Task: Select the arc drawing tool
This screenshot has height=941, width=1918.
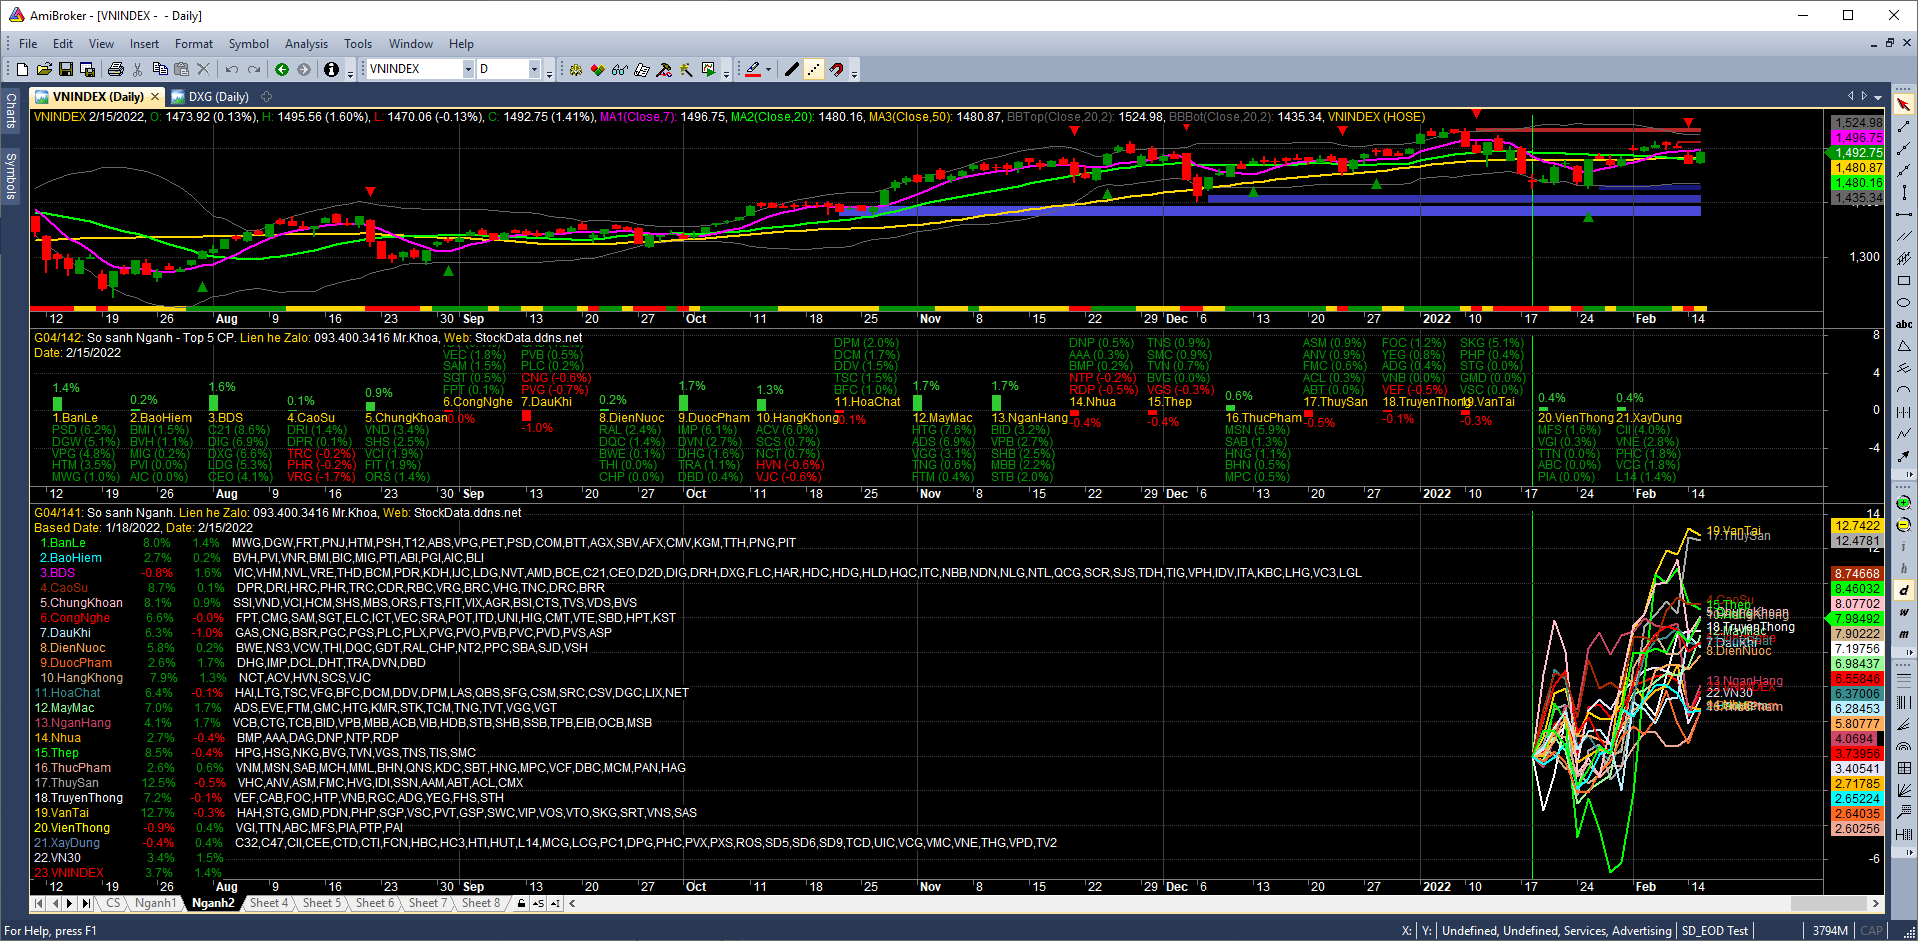Action: [x=1903, y=388]
